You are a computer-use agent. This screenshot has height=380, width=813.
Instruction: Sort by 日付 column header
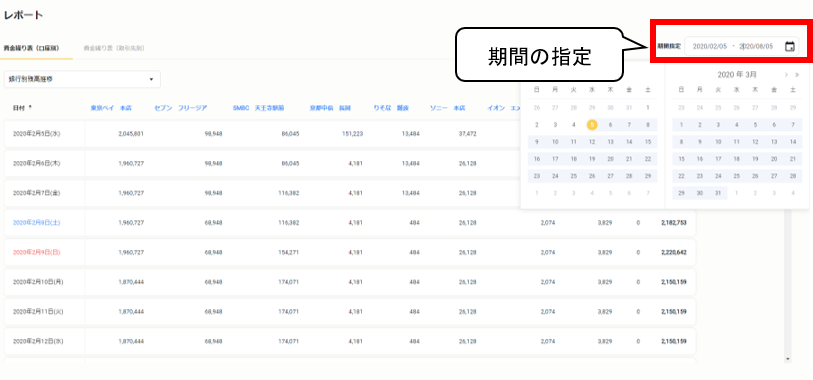pyautogui.click(x=22, y=108)
